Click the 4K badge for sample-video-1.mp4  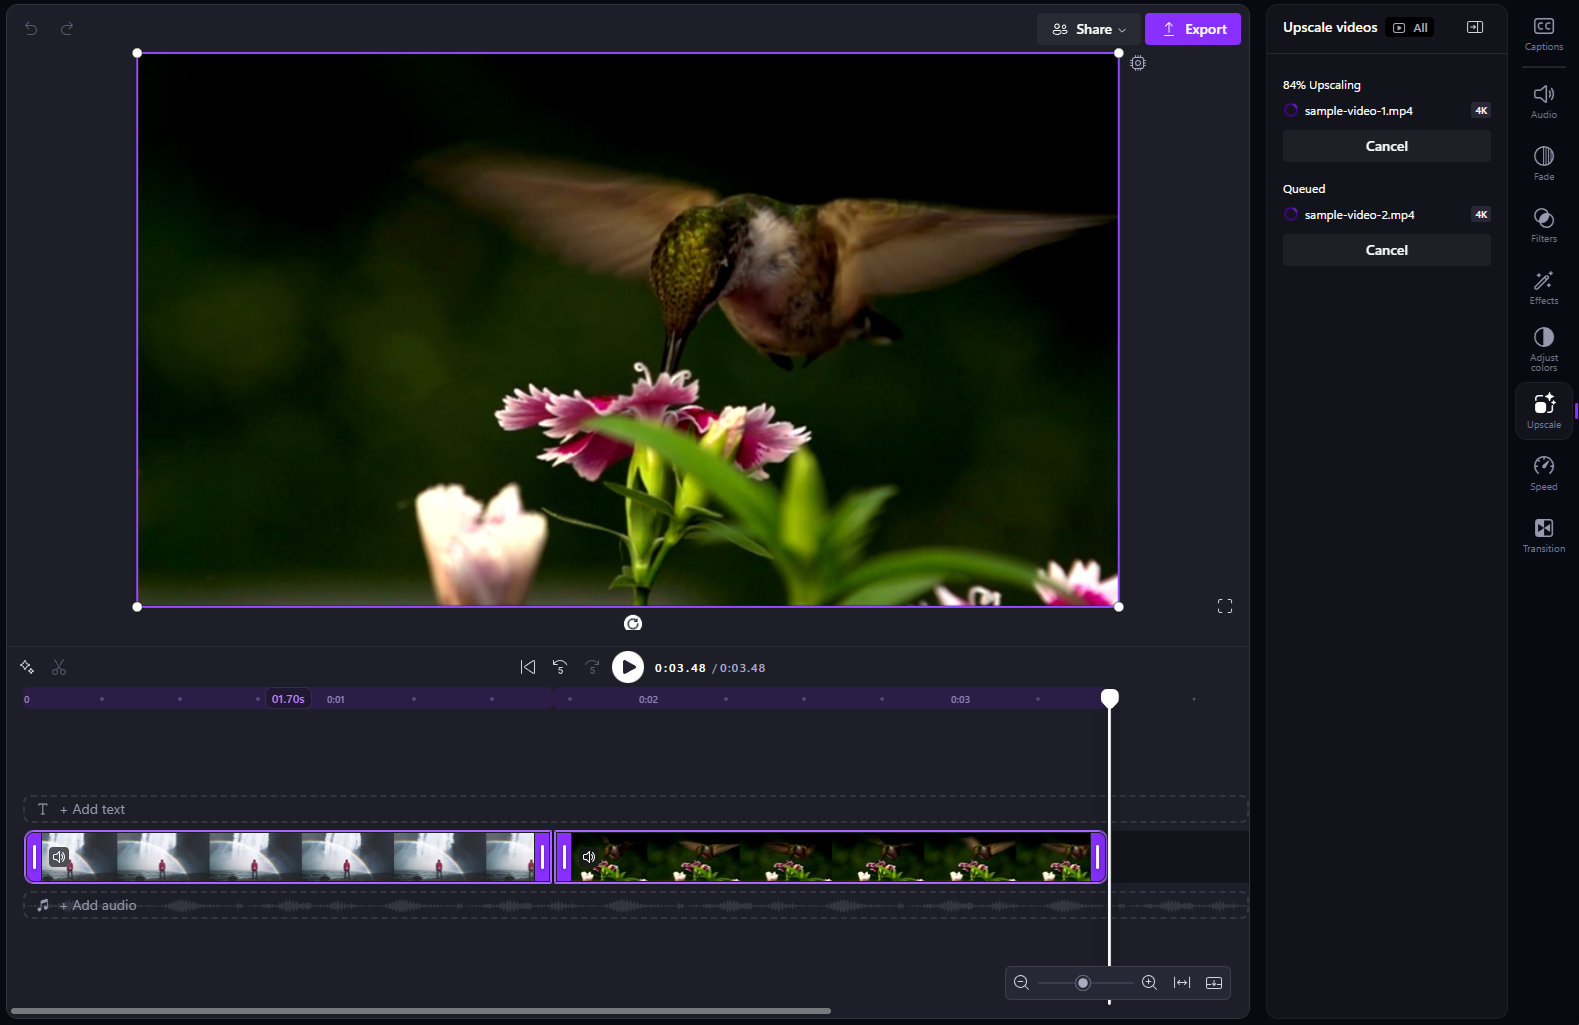tap(1481, 111)
